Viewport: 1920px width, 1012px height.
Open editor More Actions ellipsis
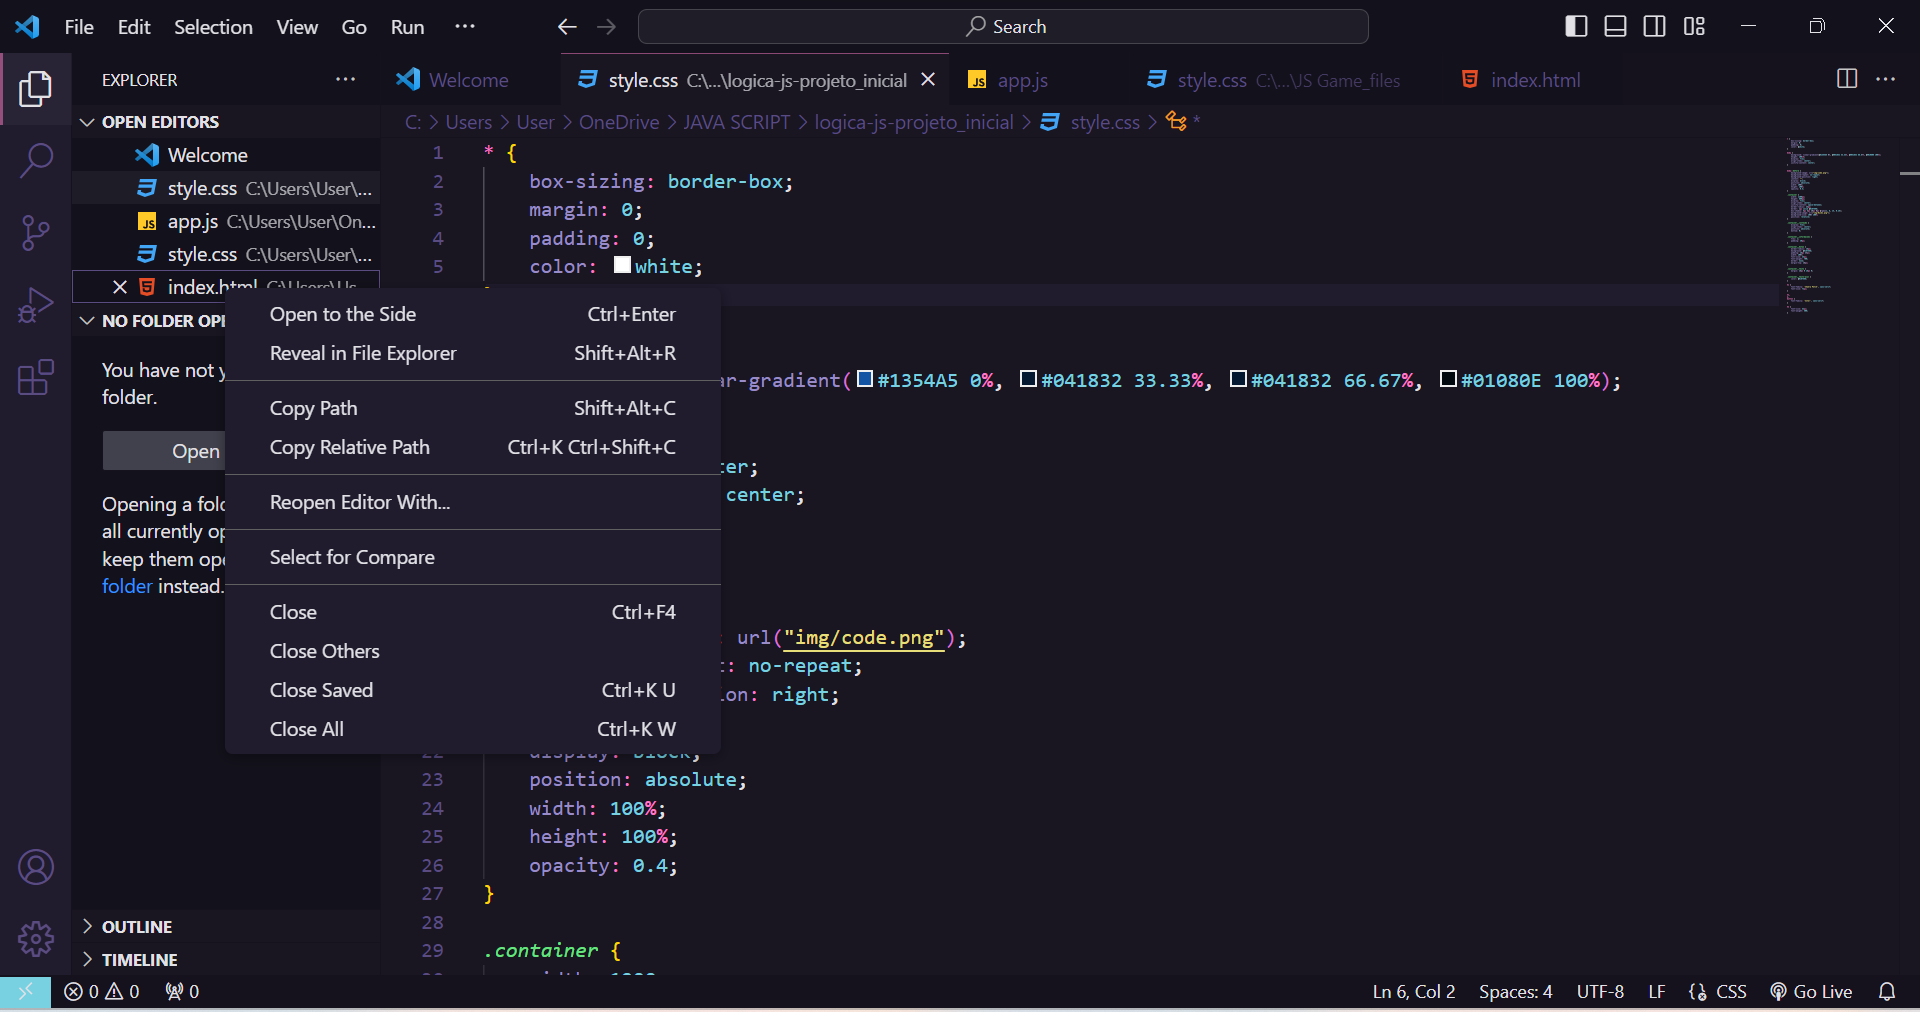coord(1886,79)
